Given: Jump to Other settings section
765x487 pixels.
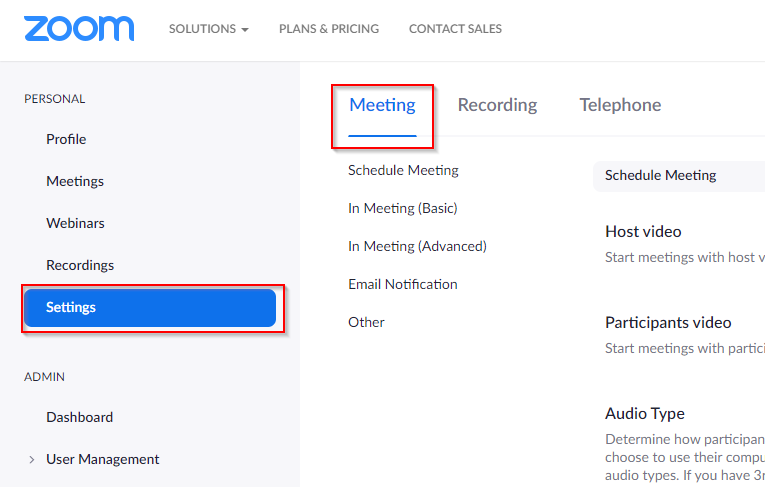Looking at the screenshot, I should point(366,322).
